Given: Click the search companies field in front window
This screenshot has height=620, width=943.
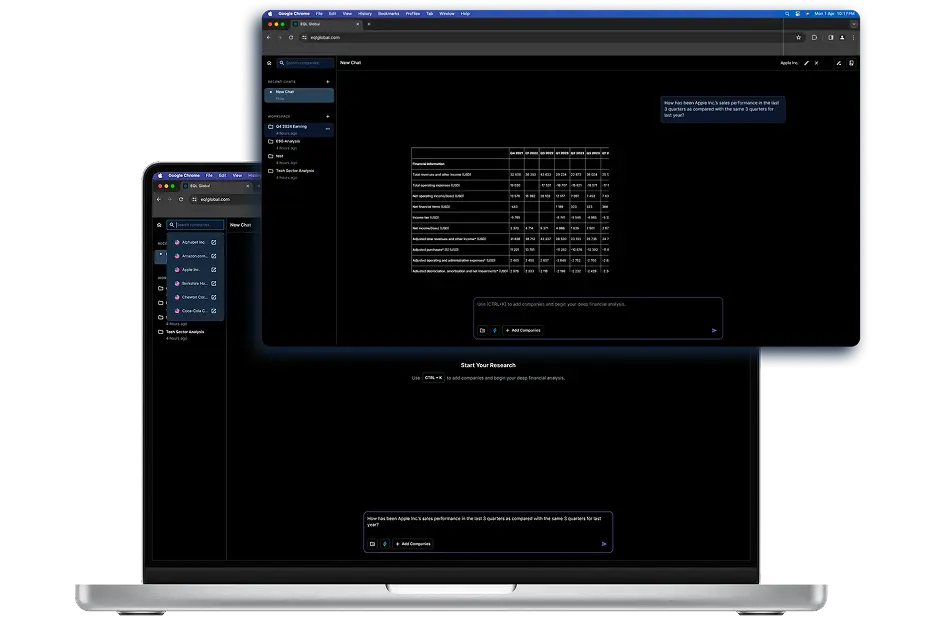Looking at the screenshot, I should point(306,63).
